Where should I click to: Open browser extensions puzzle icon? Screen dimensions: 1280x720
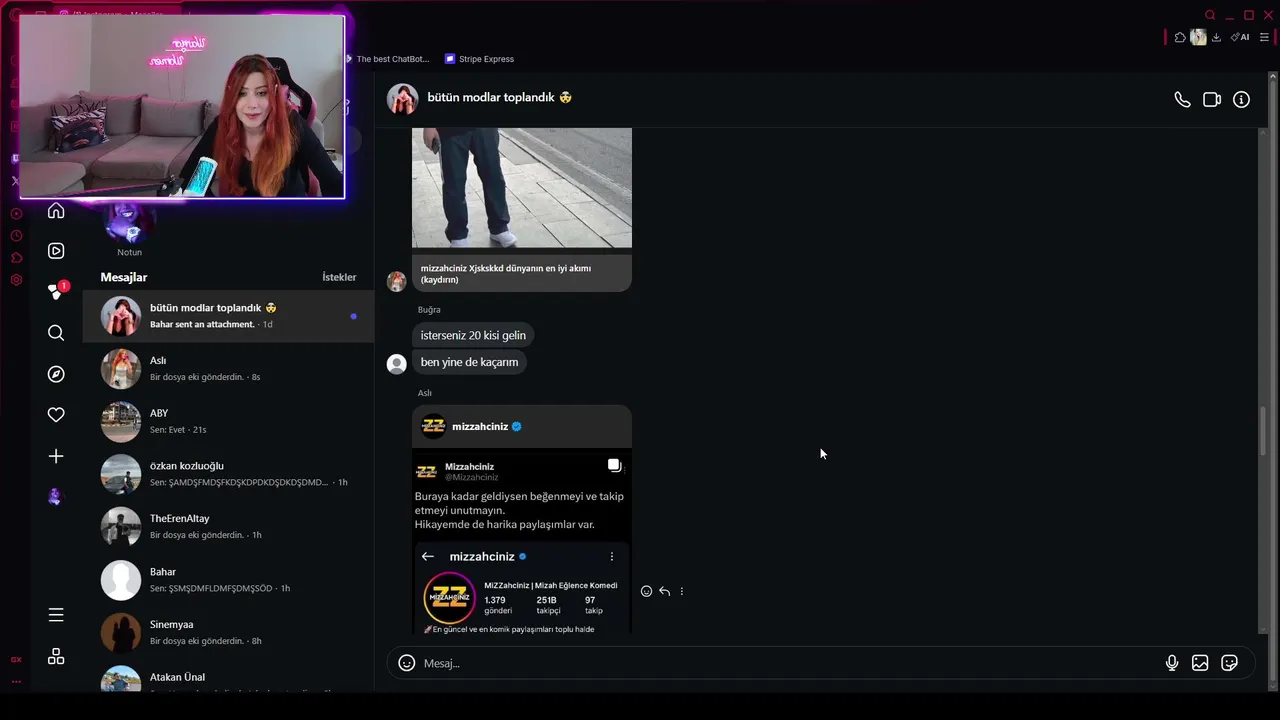(x=1180, y=37)
